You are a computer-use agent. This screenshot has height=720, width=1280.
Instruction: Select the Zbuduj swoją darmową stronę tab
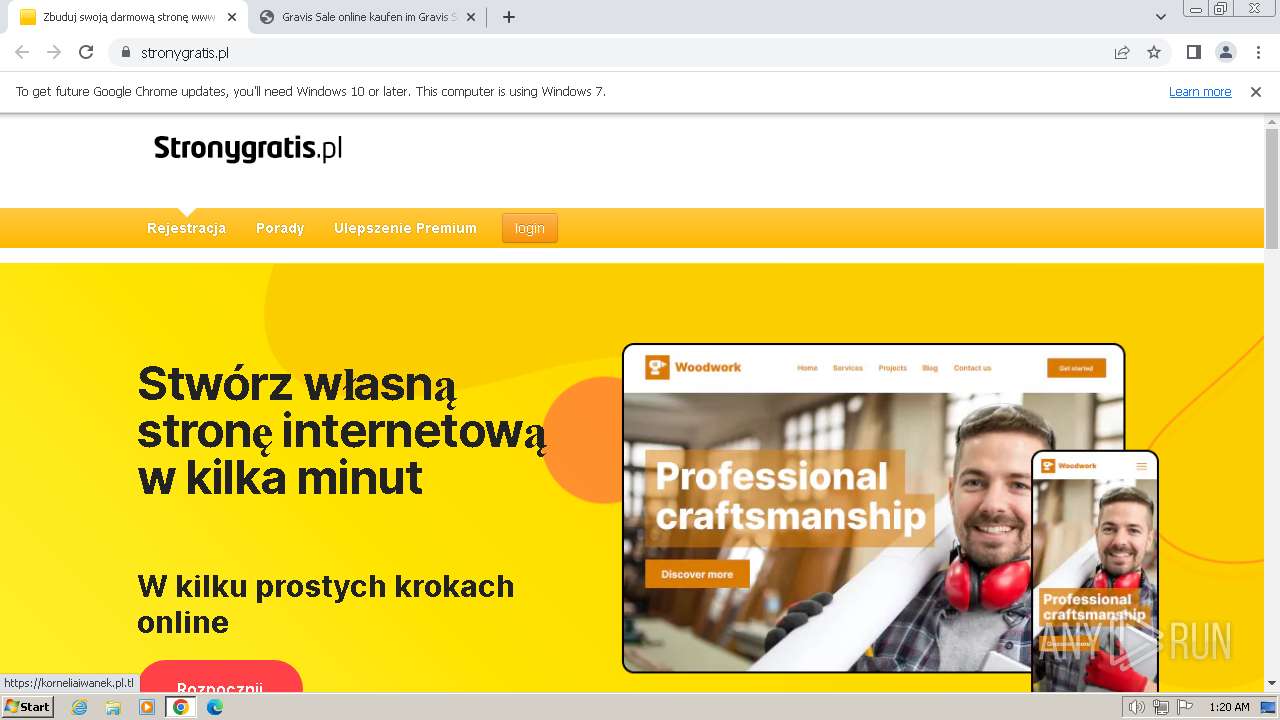pos(127,17)
